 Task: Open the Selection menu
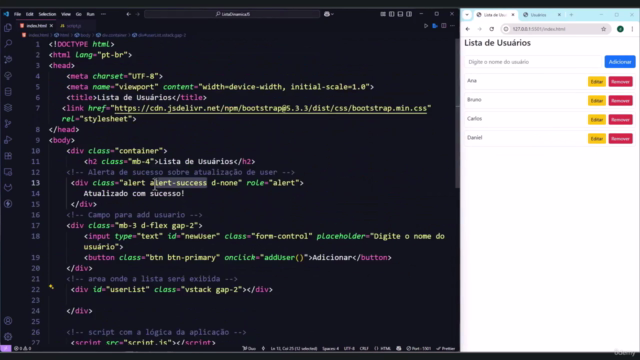[x=47, y=14]
